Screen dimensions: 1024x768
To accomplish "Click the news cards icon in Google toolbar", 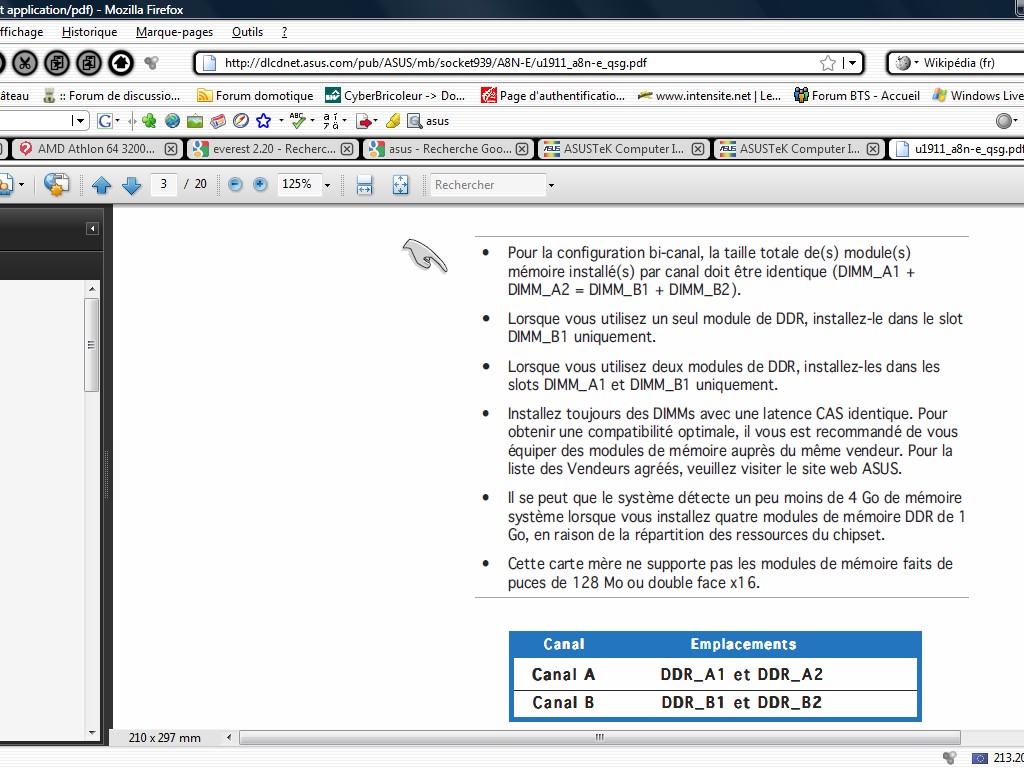I will pyautogui.click(x=218, y=121).
